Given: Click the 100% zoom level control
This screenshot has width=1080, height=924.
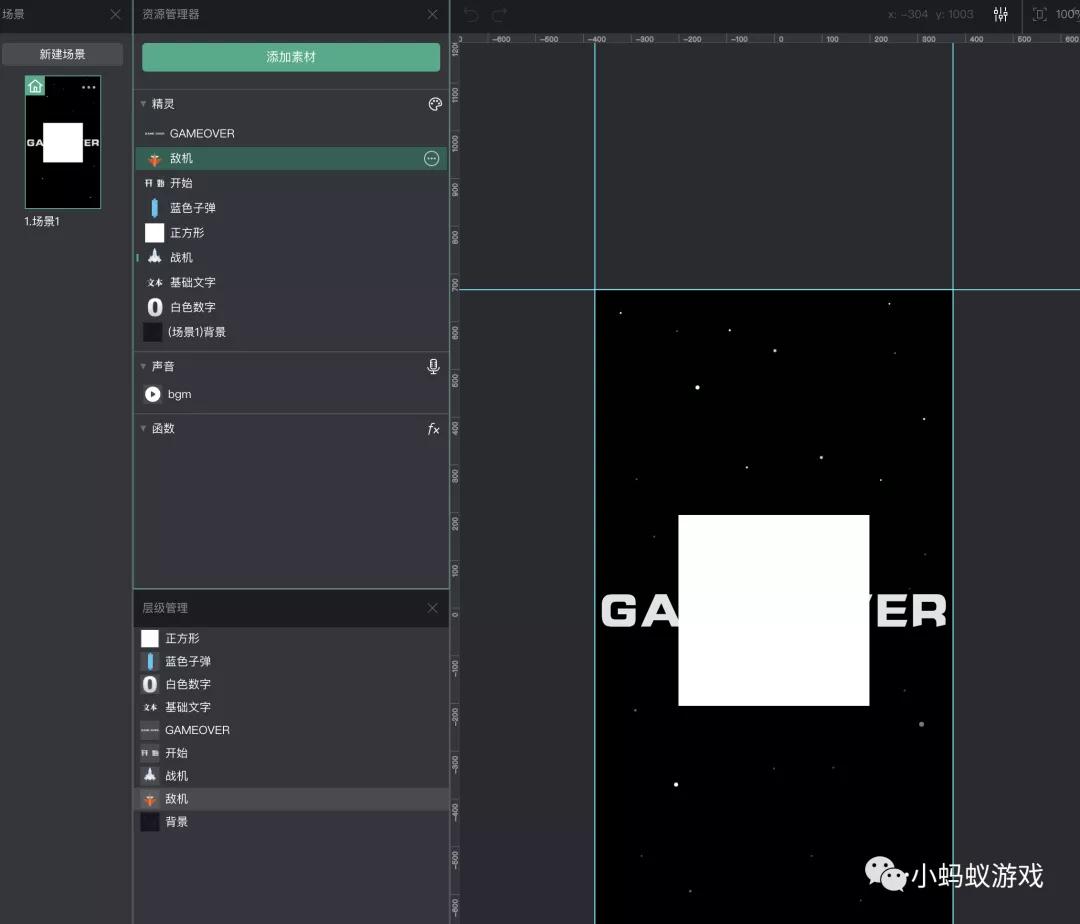Looking at the screenshot, I should tap(1066, 14).
